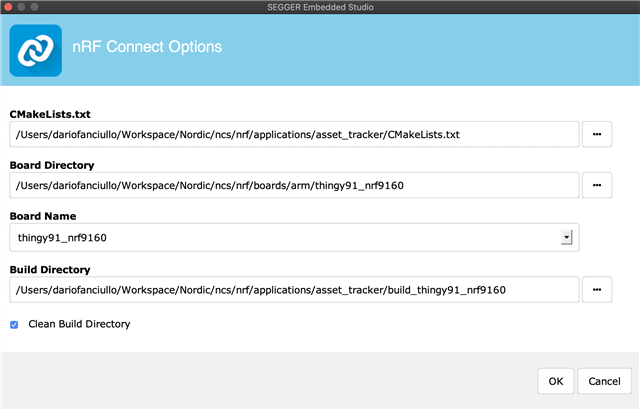Toggle the Clean Build Directory checkbox
The image size is (640, 410).
coord(14,325)
